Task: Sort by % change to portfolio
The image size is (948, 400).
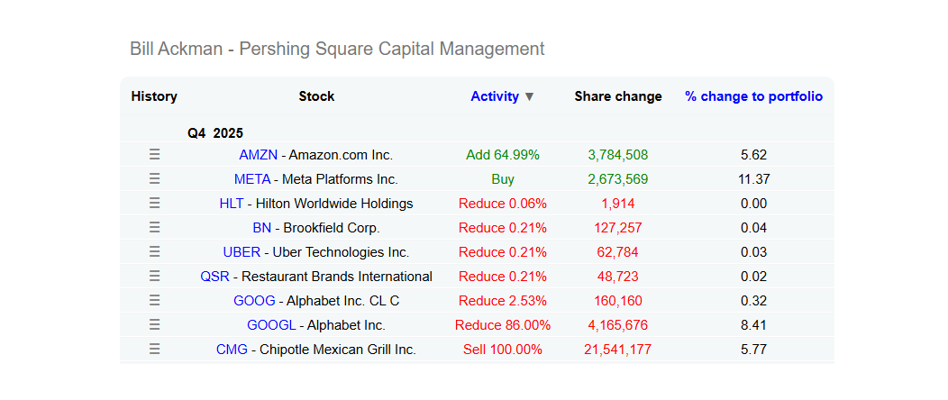Action: 753,96
